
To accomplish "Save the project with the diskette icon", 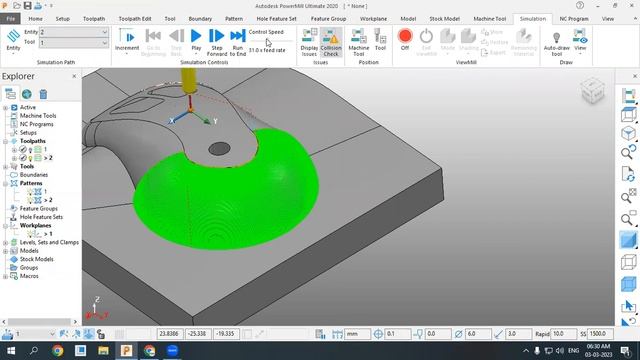I will (x=27, y=6).
